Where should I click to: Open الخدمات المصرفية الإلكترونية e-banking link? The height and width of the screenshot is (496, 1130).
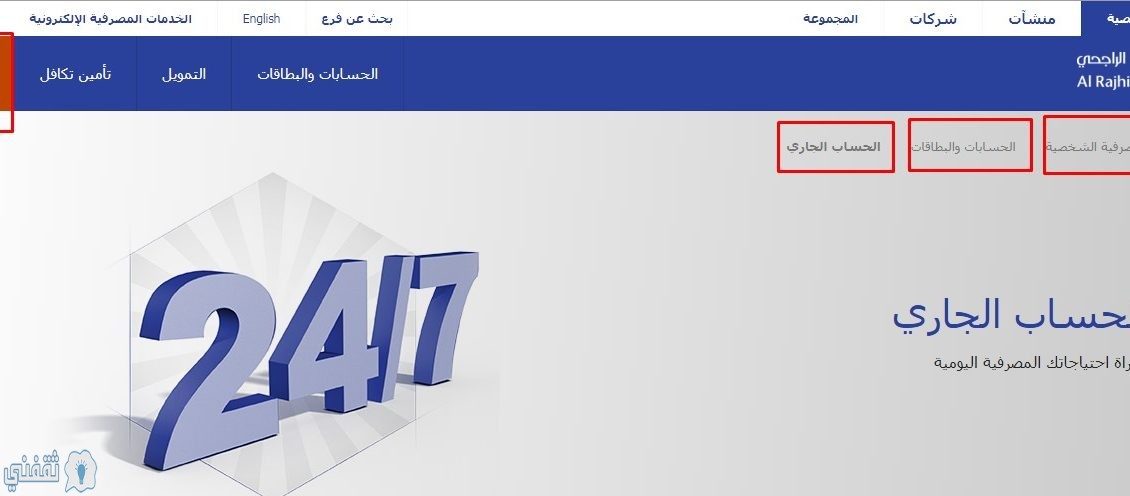tap(110, 19)
